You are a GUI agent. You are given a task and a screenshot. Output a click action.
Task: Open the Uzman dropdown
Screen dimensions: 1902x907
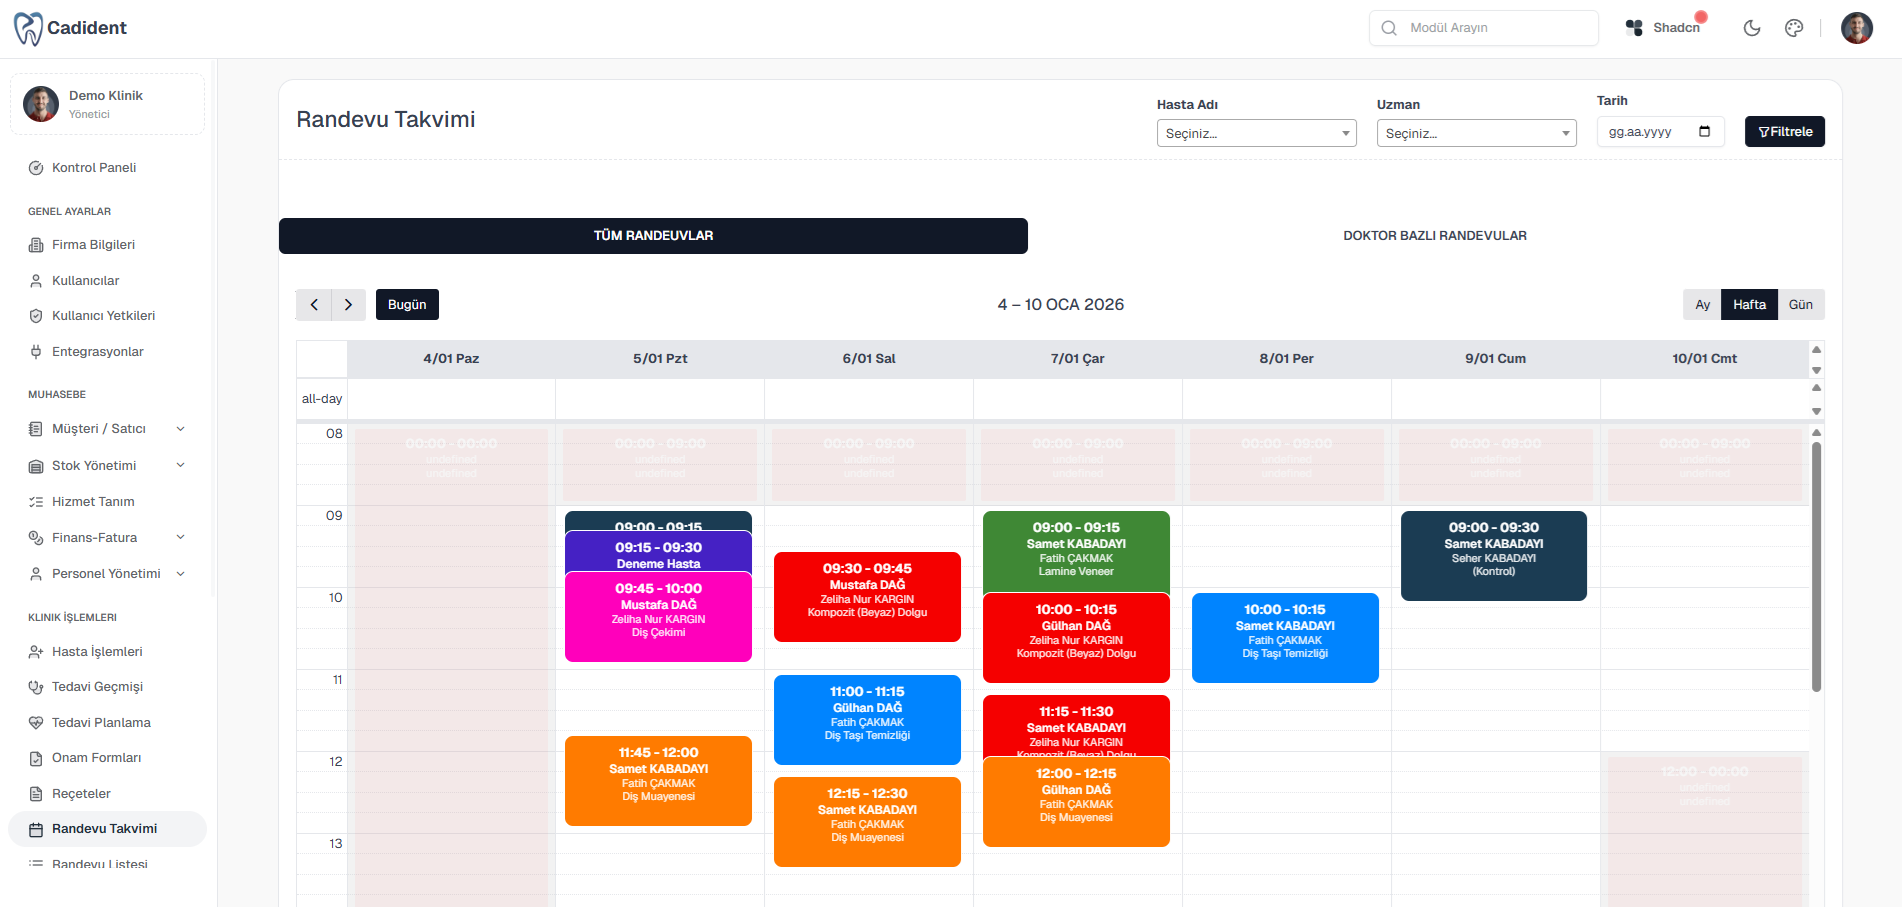point(1476,133)
